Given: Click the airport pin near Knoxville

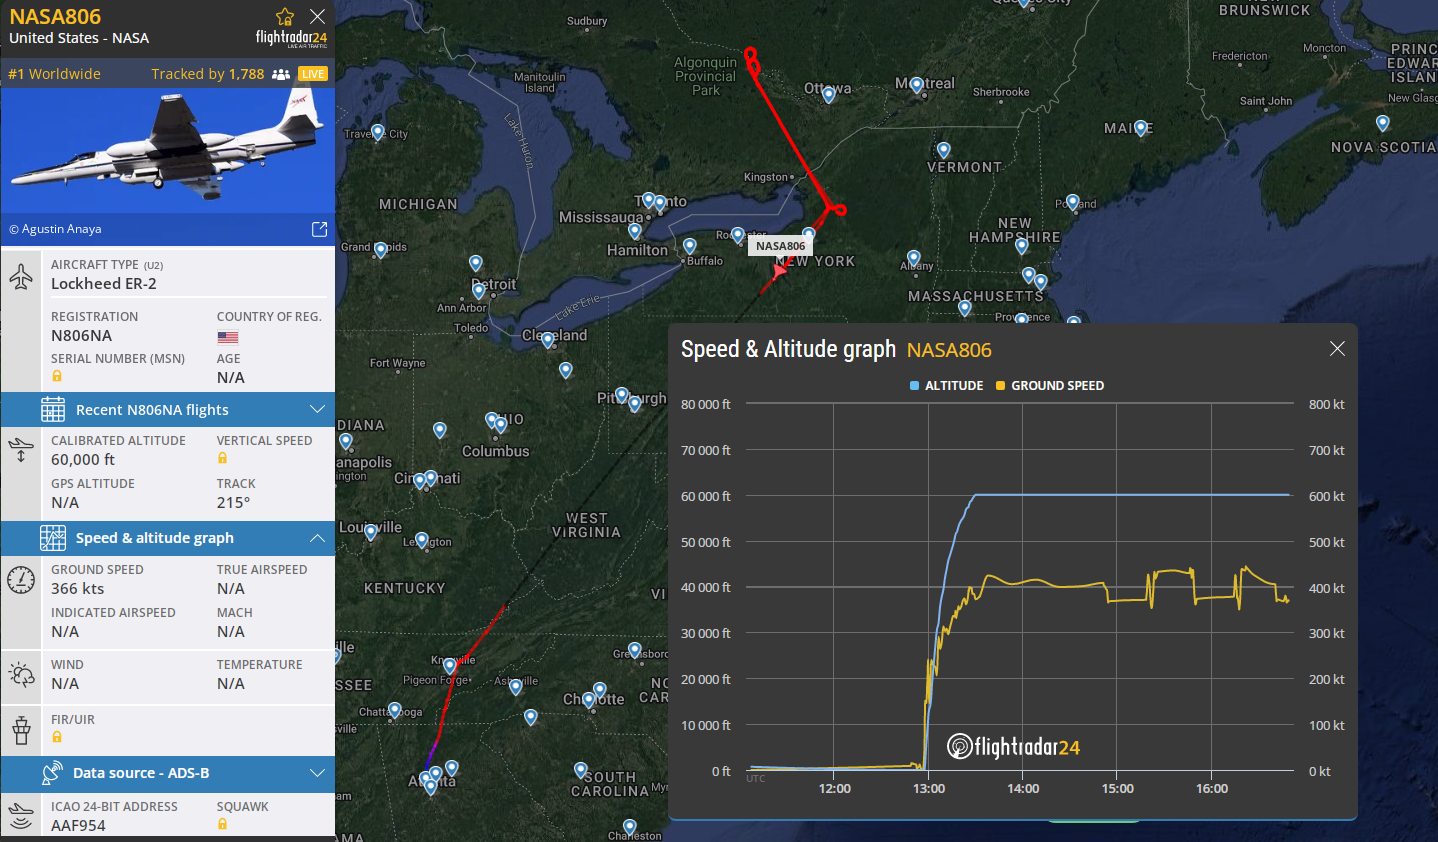Looking at the screenshot, I should pyautogui.click(x=449, y=665).
